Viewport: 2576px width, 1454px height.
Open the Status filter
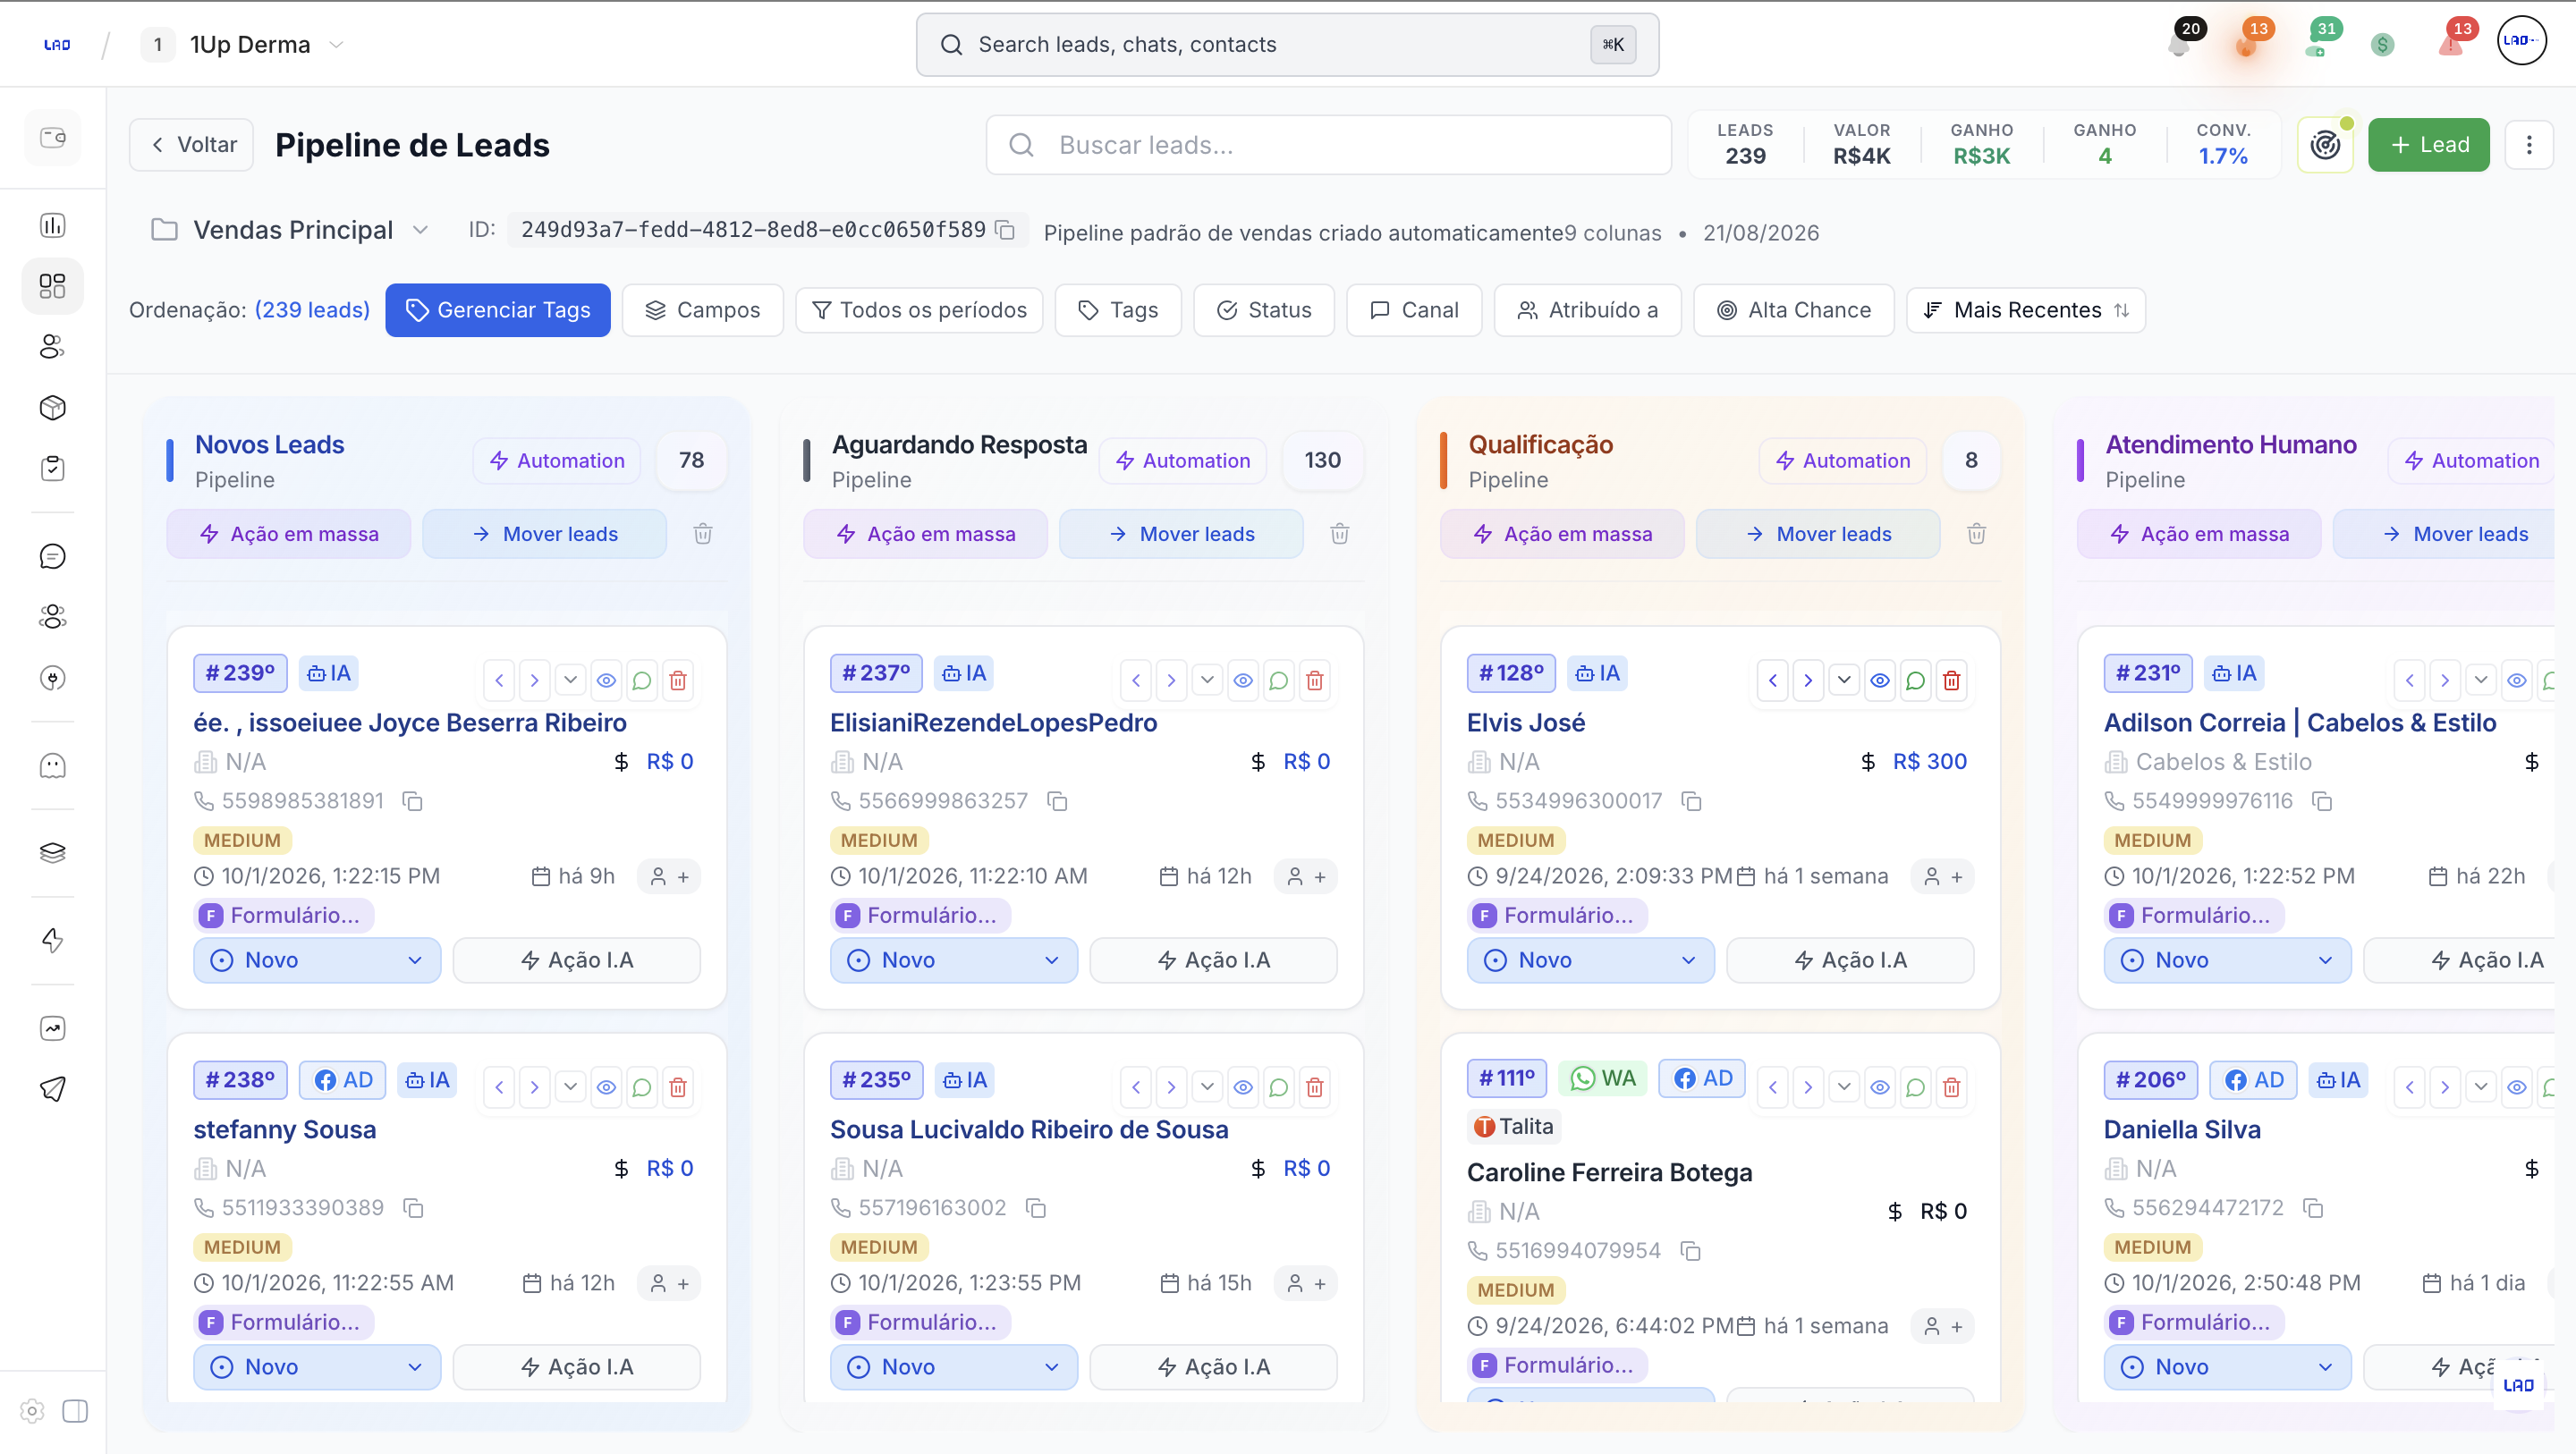(1264, 310)
